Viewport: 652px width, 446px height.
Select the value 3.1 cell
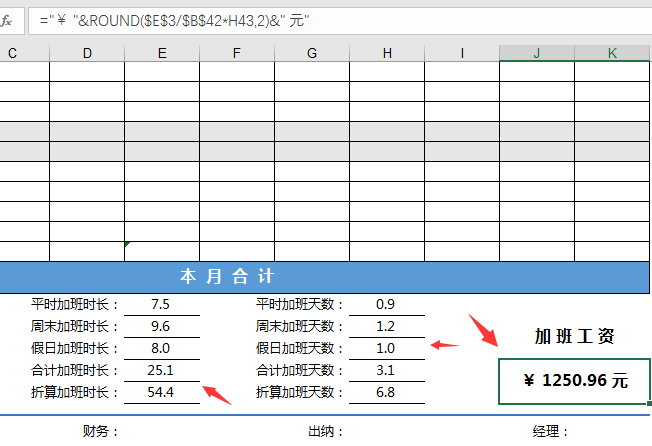tap(387, 370)
